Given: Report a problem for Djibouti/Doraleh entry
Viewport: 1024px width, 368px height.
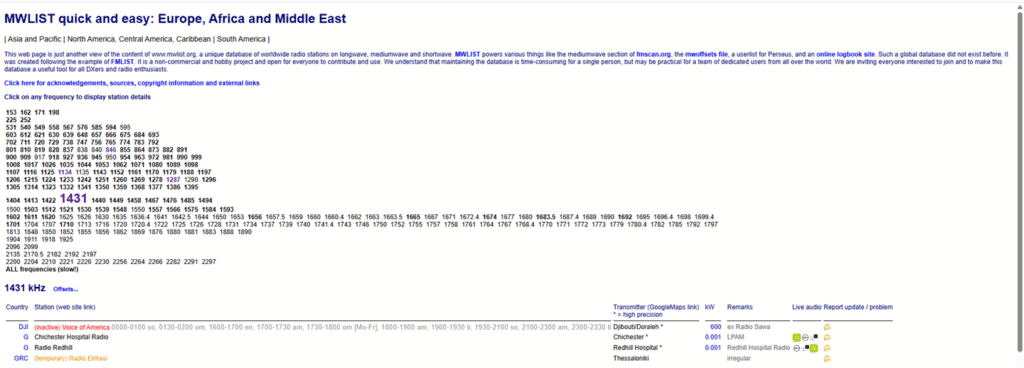Looking at the screenshot, I should (827, 327).
